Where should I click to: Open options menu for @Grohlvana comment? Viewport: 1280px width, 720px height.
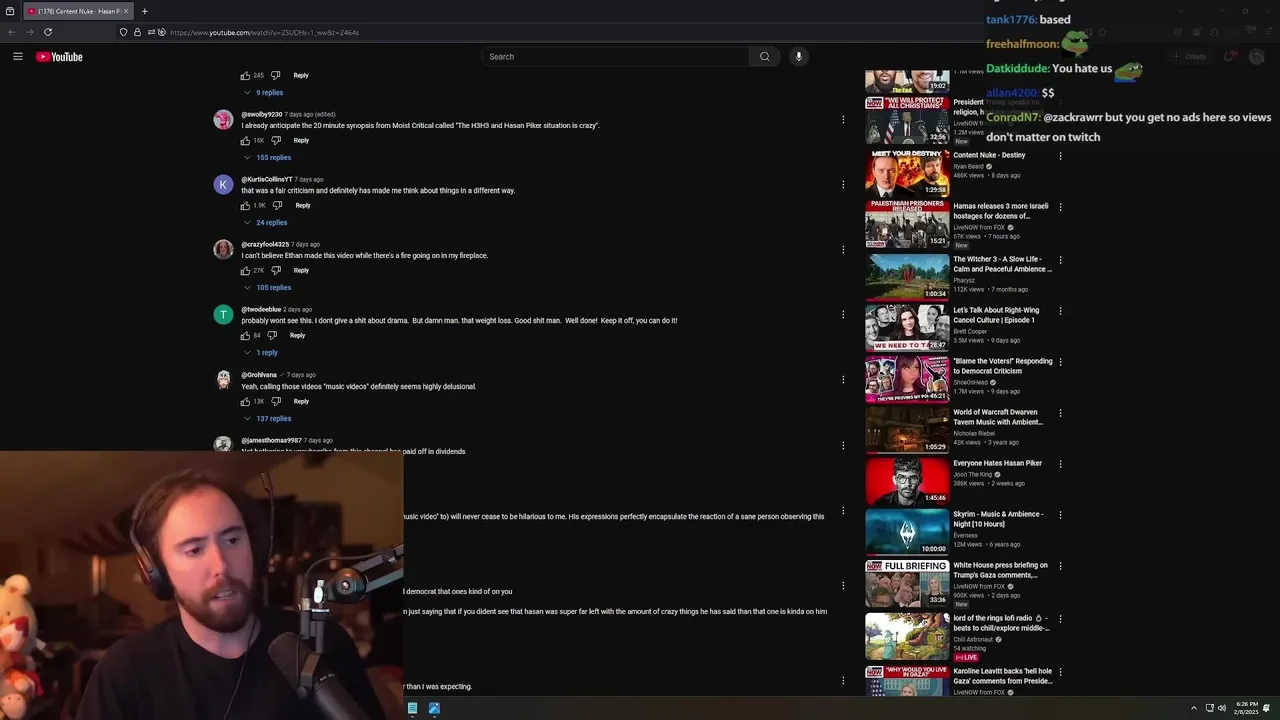[x=843, y=380]
